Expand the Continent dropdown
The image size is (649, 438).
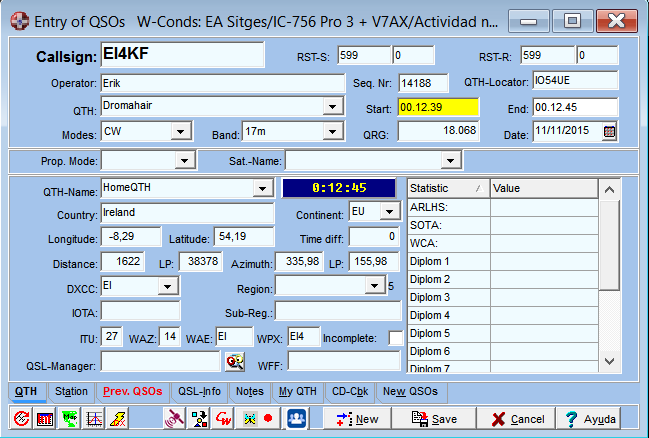point(387,212)
